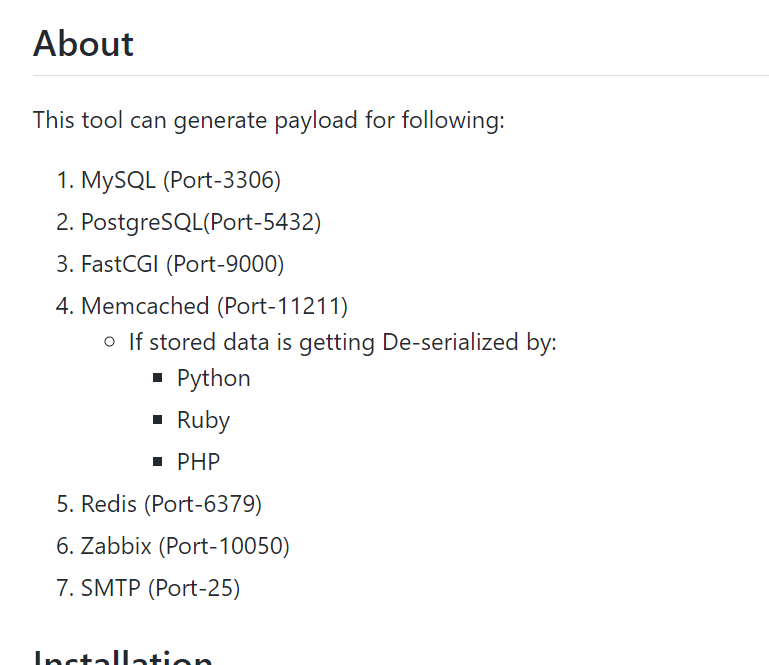The width and height of the screenshot is (769, 665).
Task: Click the hollow circle bullet under Memcached
Action: click(x=110, y=341)
